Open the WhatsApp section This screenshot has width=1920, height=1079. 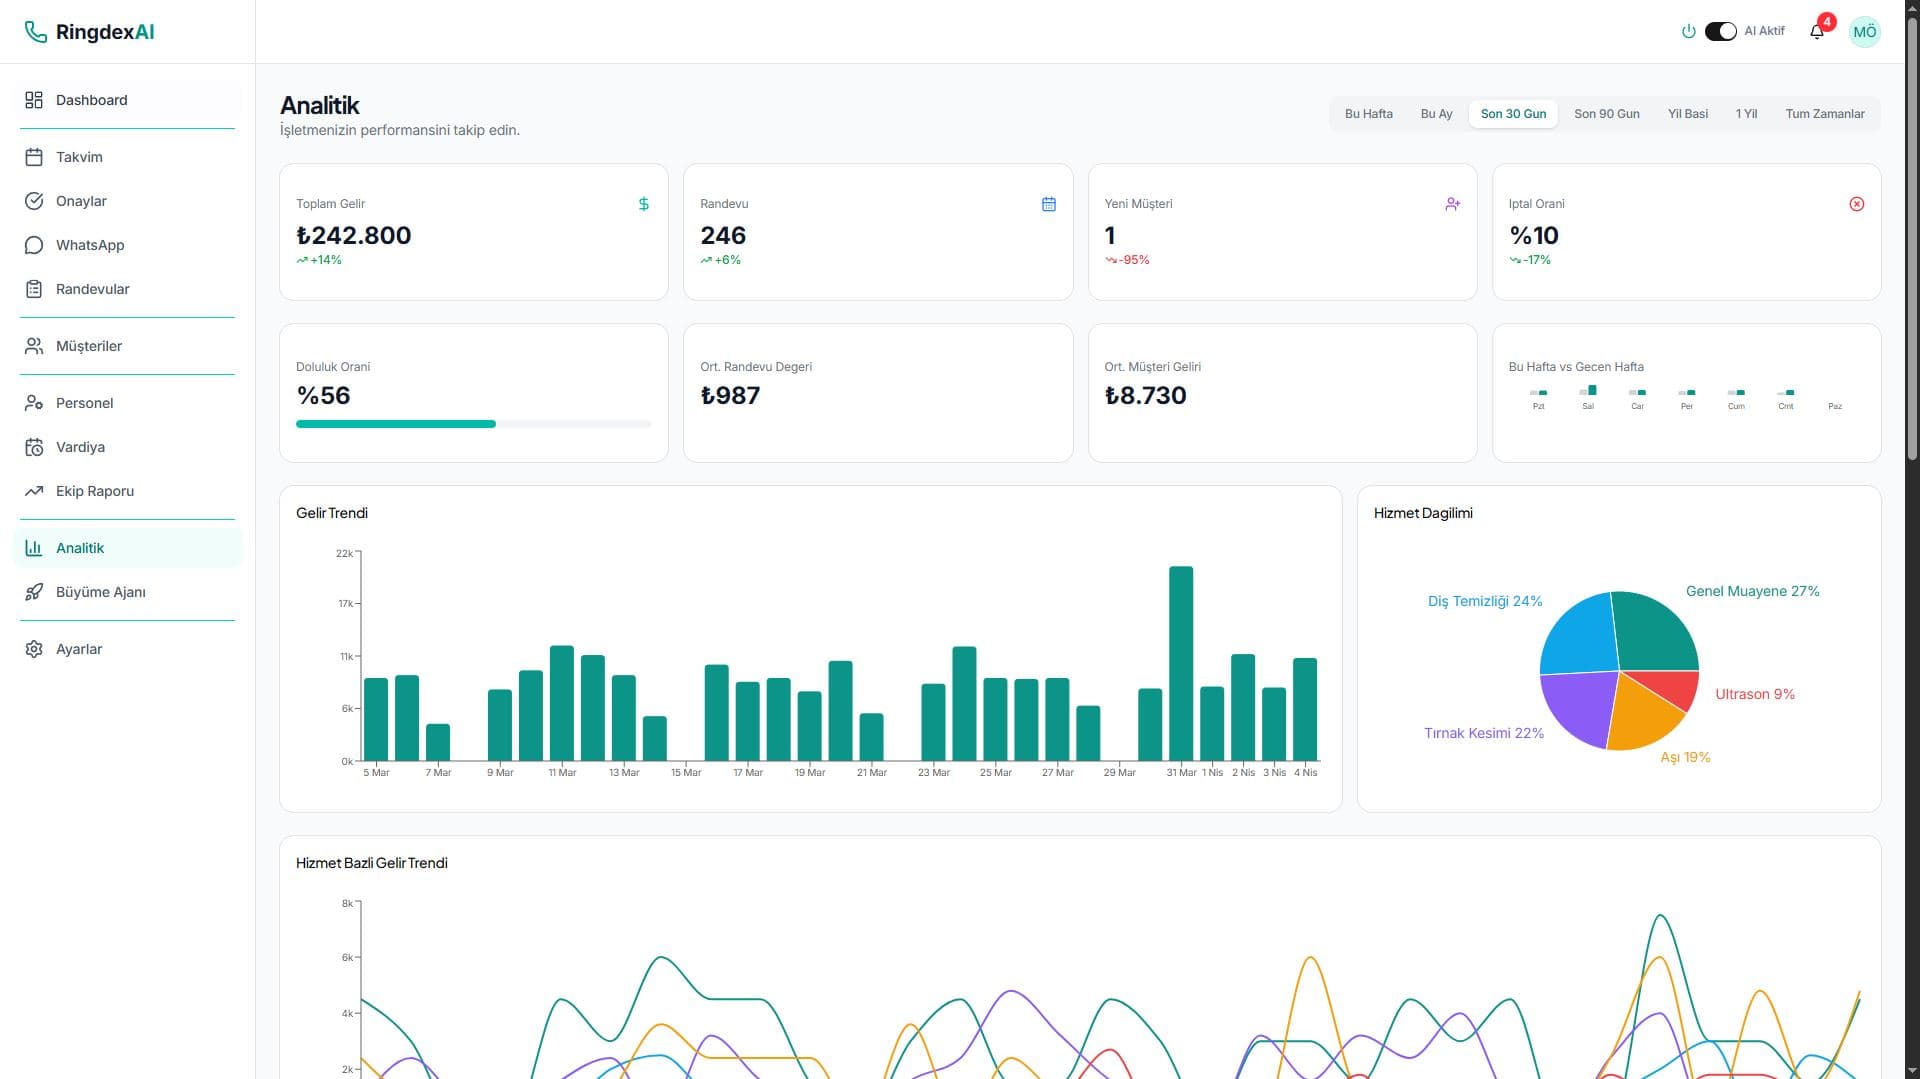128,245
